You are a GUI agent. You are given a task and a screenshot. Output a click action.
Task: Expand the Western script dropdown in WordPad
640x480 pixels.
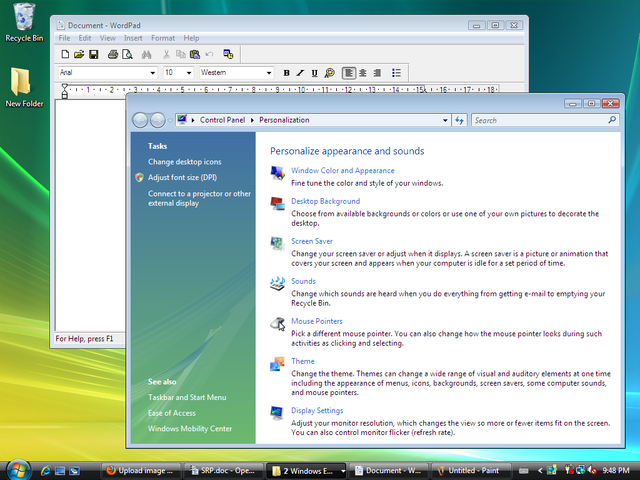tap(269, 73)
